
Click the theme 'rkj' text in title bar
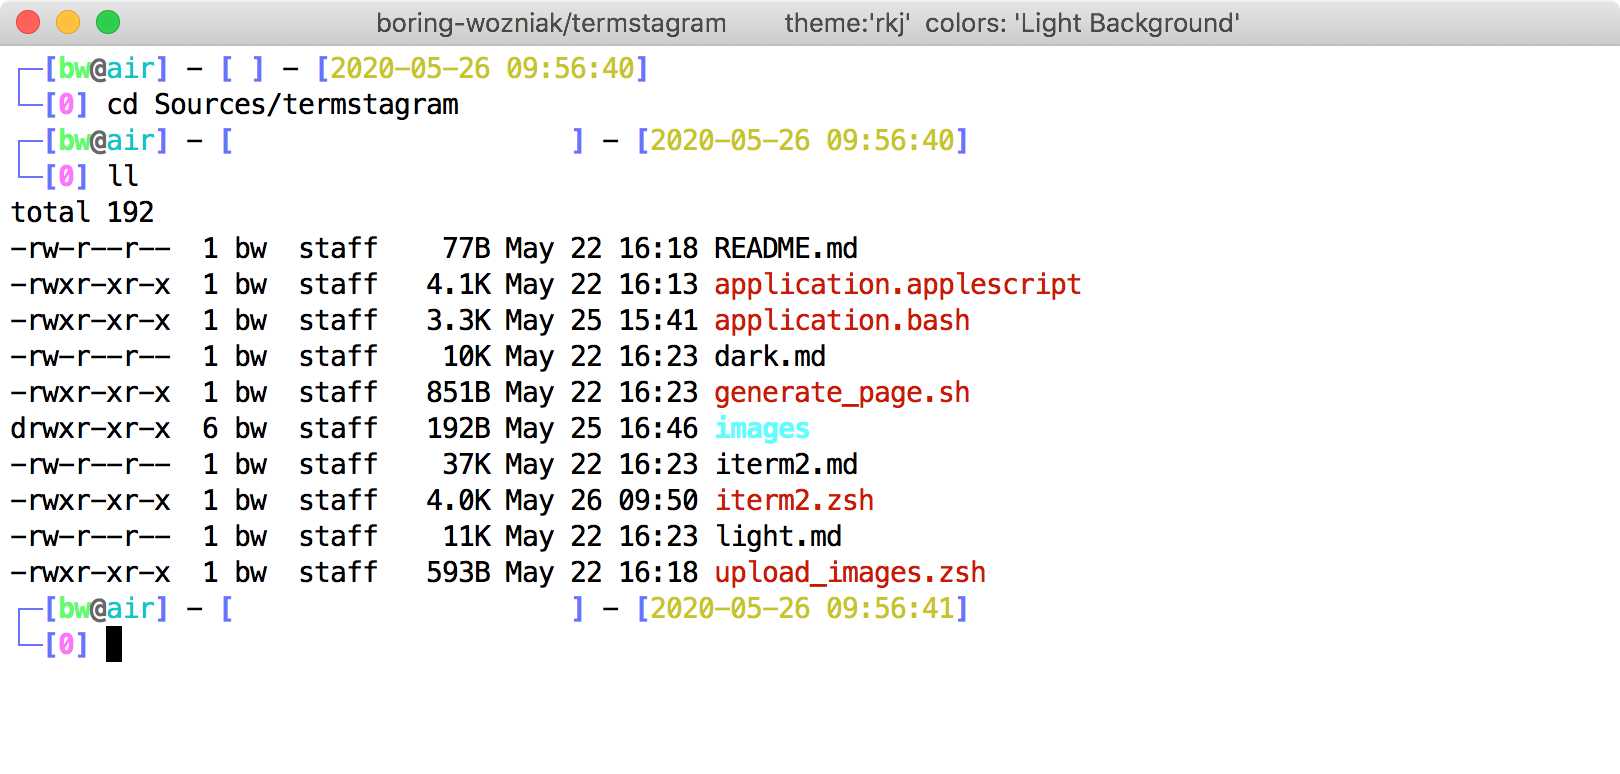pos(846,23)
